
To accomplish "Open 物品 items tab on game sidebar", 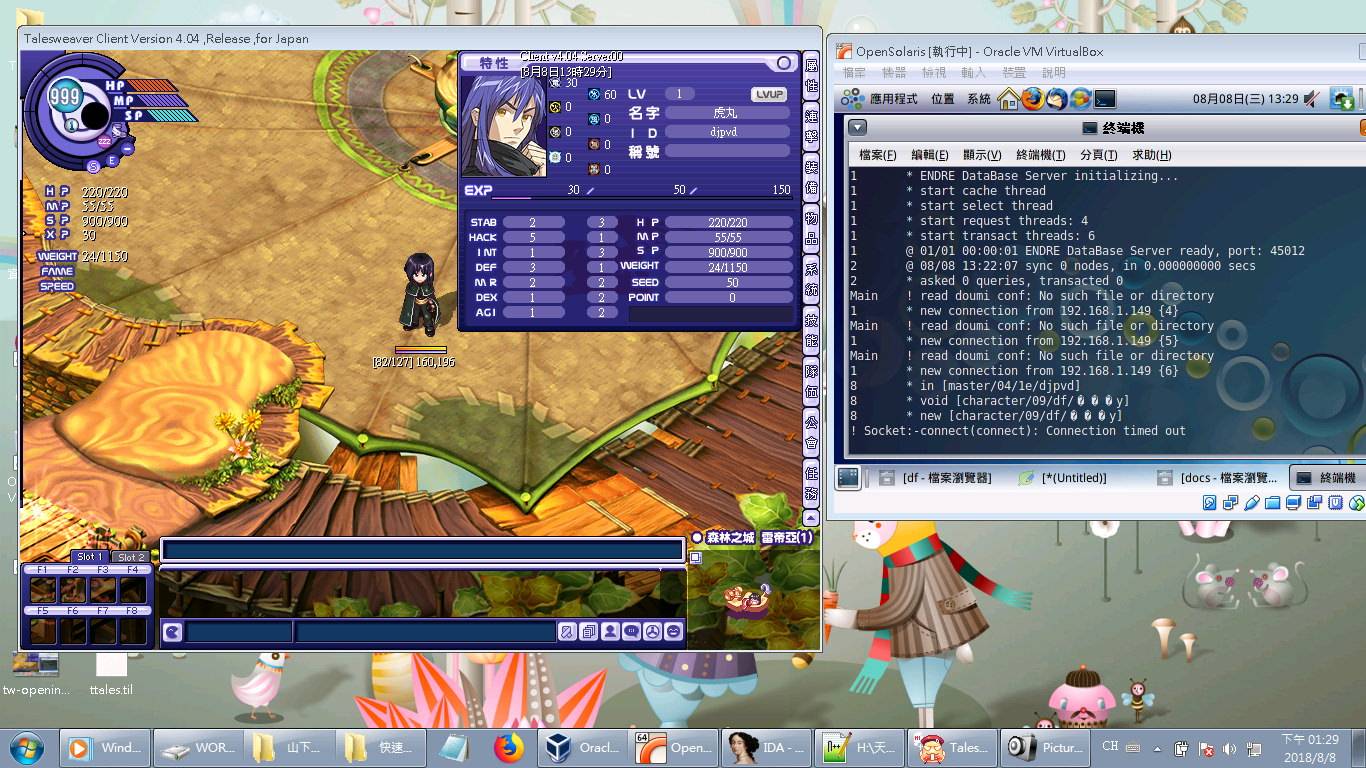I will pyautogui.click(x=811, y=230).
